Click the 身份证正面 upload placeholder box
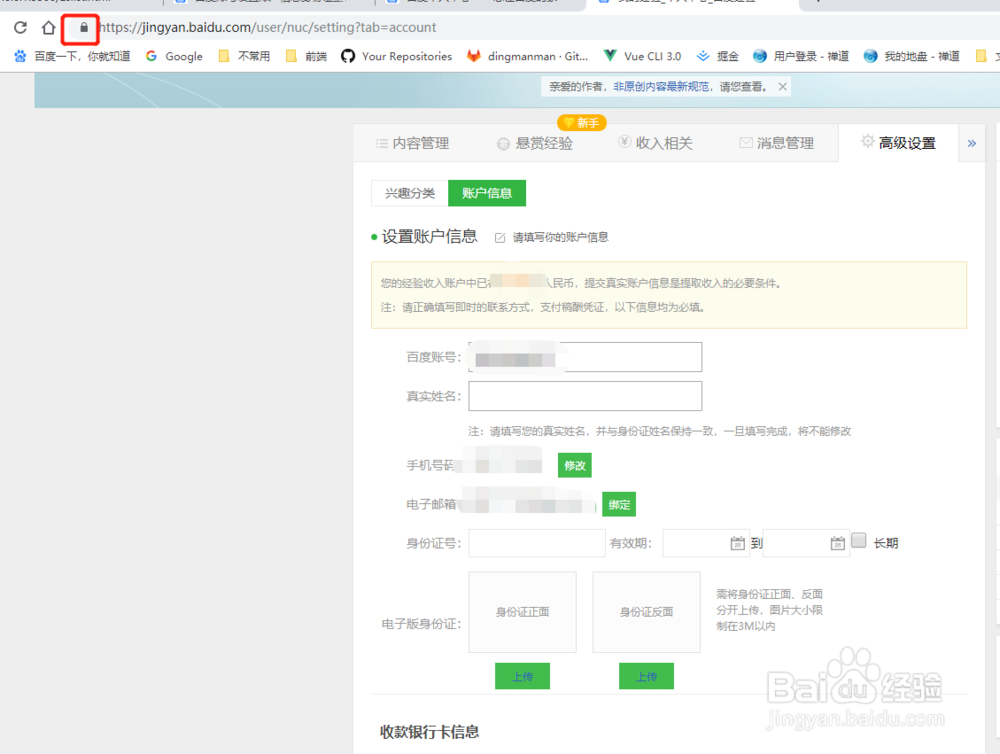Viewport: 1000px width, 754px height. pyautogui.click(x=522, y=613)
